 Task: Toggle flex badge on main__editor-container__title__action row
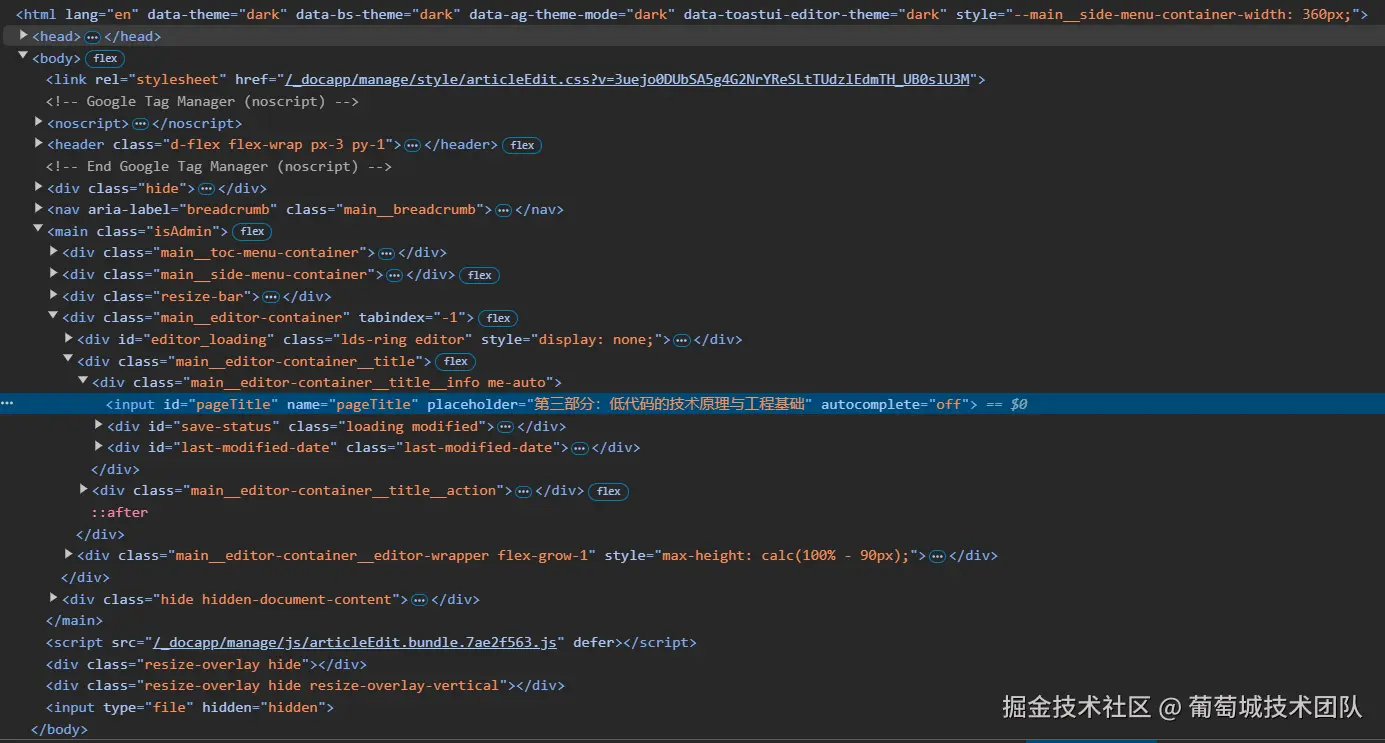[x=609, y=491]
